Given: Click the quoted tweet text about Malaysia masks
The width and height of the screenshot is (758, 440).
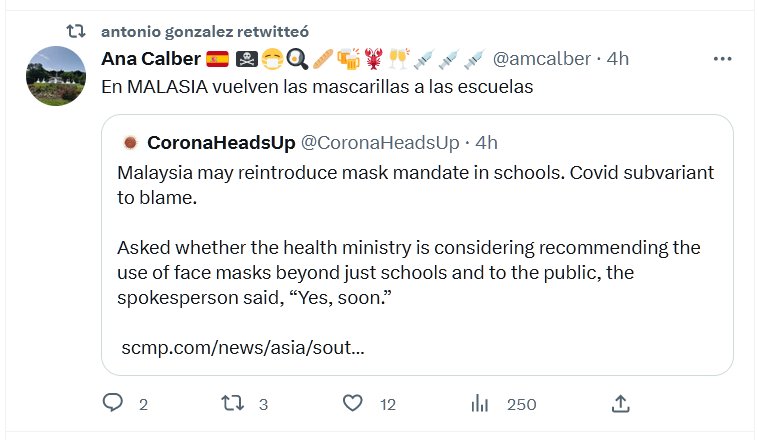Looking at the screenshot, I should coord(415,184).
